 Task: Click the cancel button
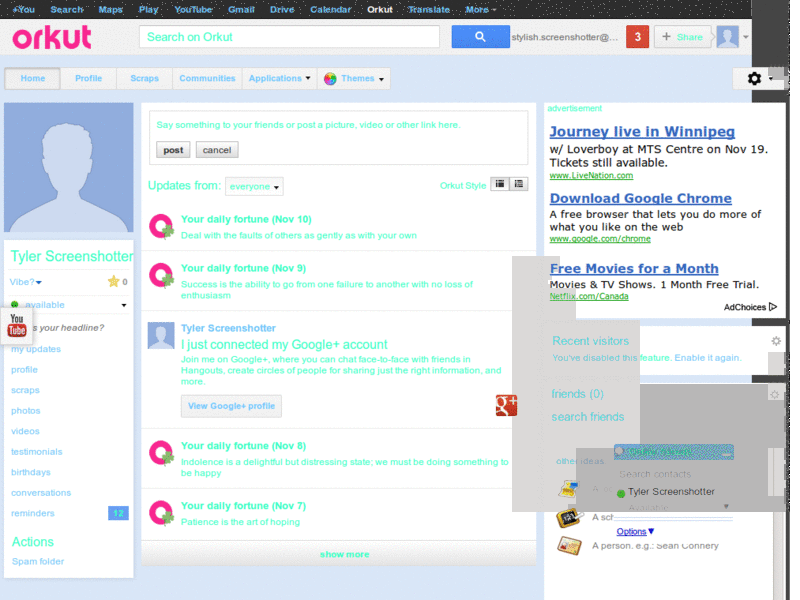pos(217,150)
